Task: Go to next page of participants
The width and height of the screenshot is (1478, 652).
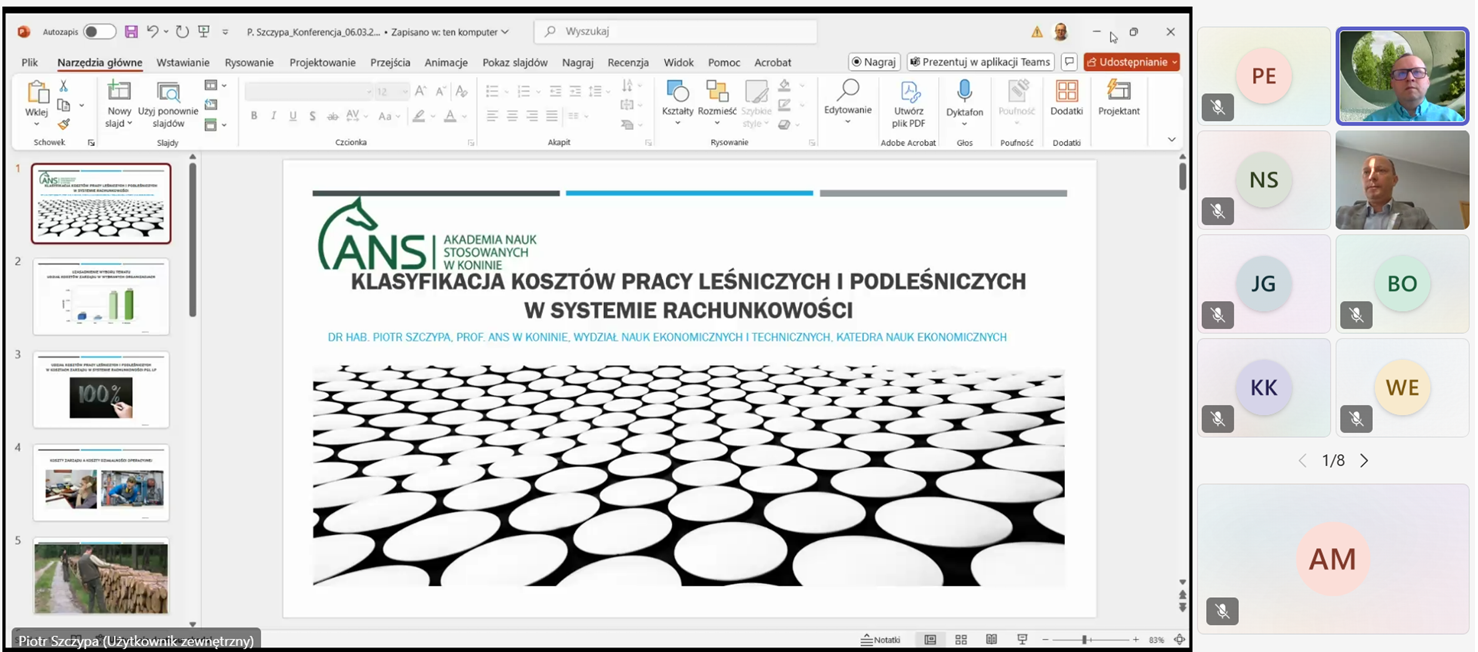Action: pos(1363,461)
